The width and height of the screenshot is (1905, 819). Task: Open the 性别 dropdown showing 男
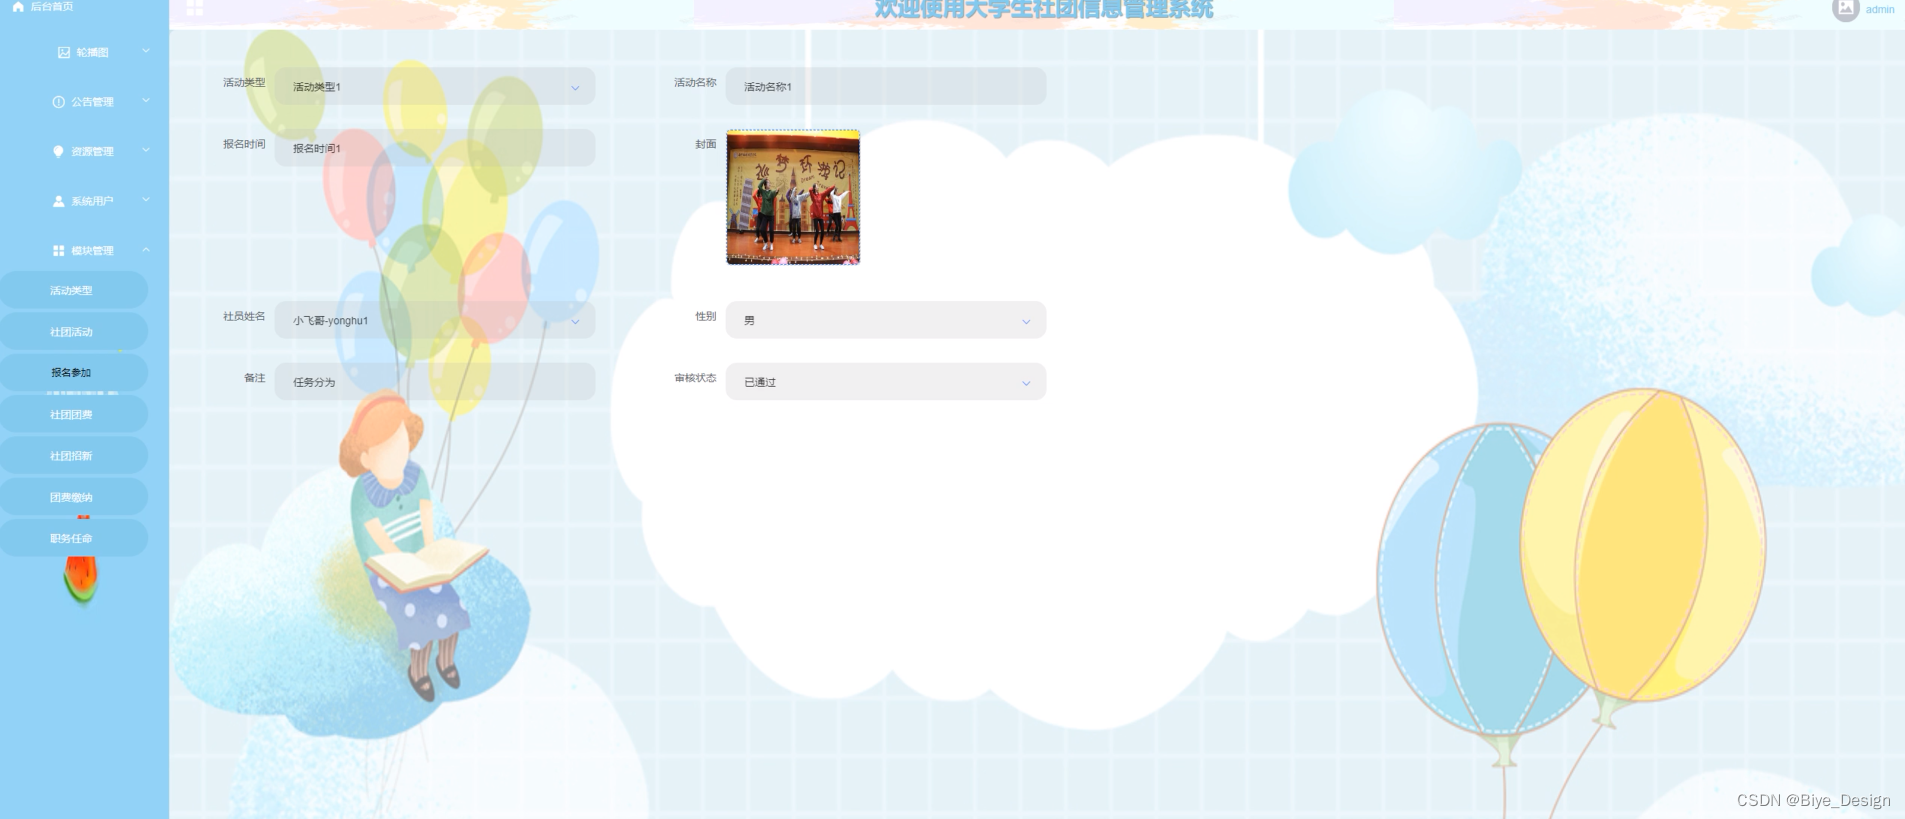[886, 320]
